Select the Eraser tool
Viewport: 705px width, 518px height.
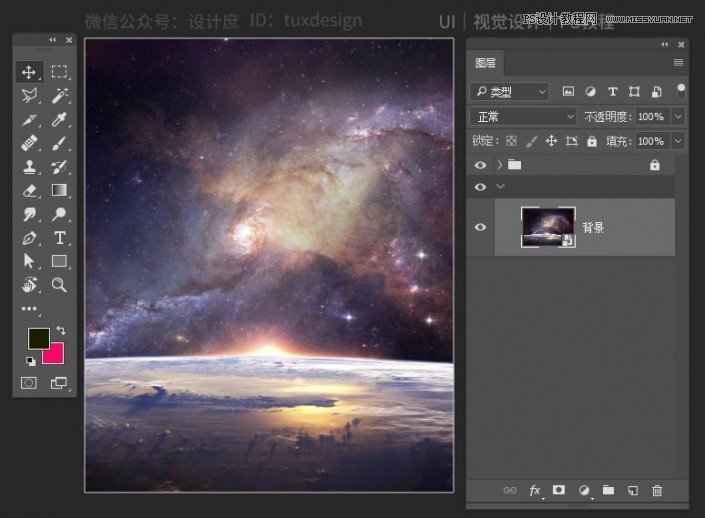[29, 190]
